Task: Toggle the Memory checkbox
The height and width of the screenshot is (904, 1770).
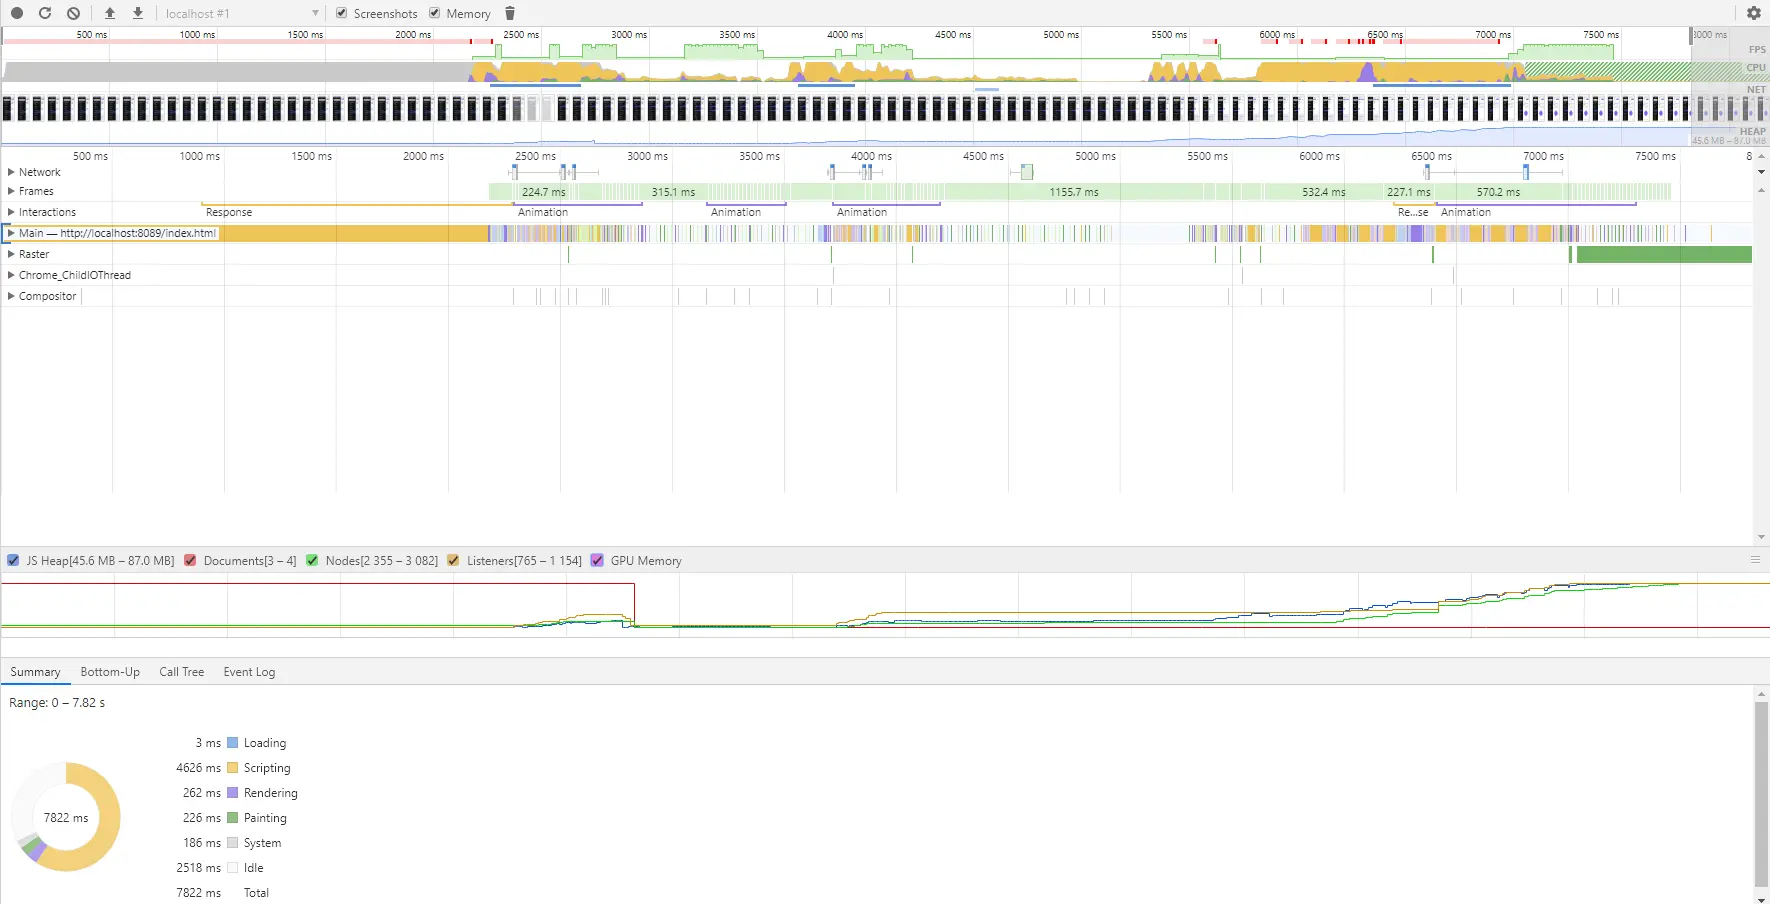Action: 435,13
